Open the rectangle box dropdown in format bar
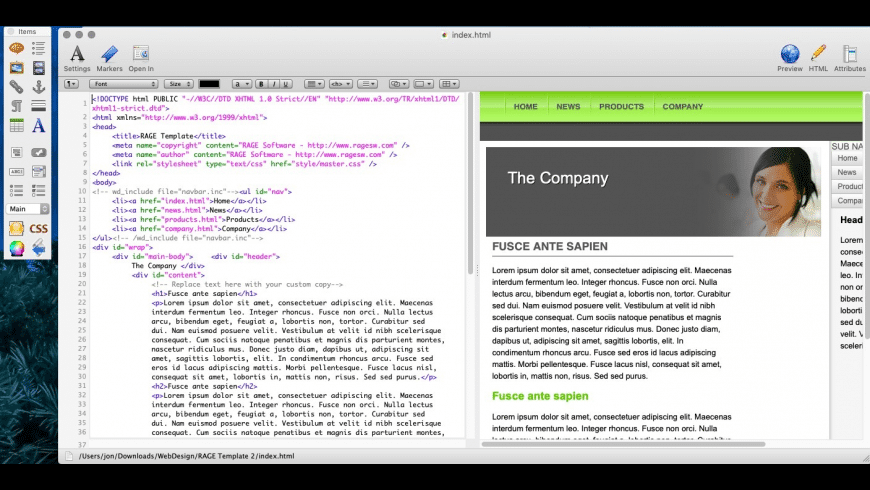The image size is (870, 490). (x=423, y=84)
